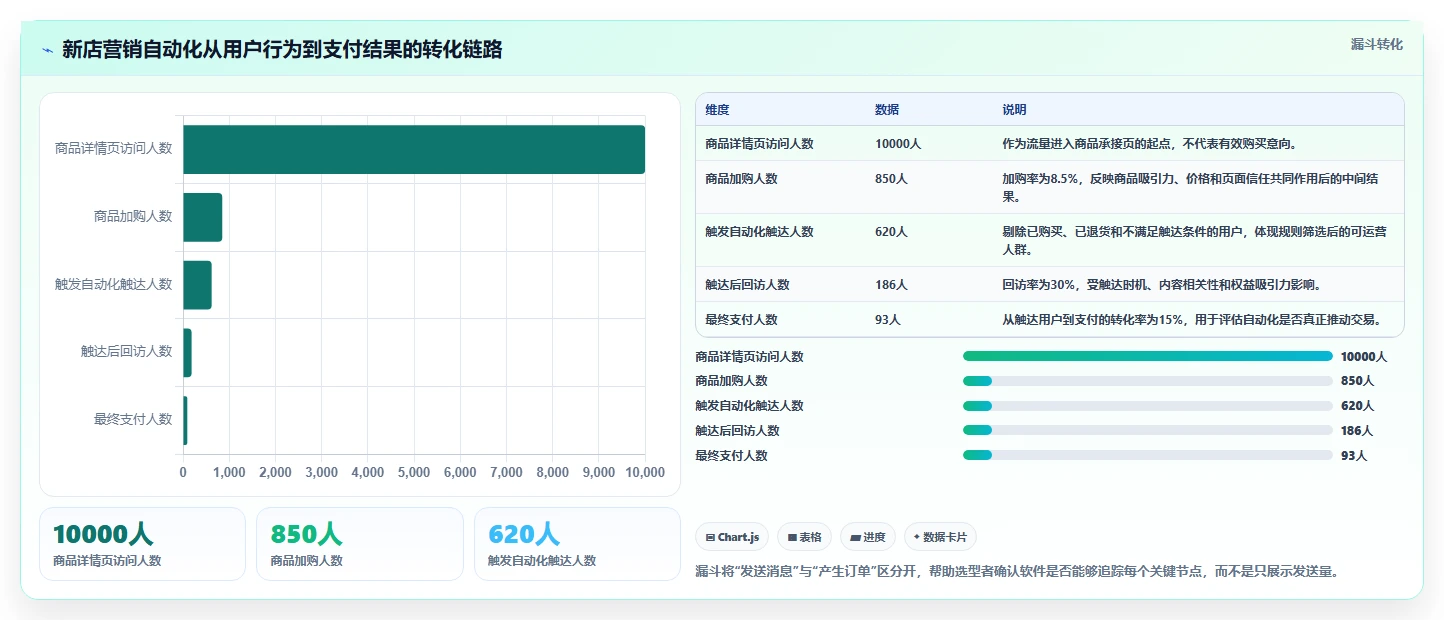
Task: Click chart axis label 最终支付人数
Action: (133, 419)
